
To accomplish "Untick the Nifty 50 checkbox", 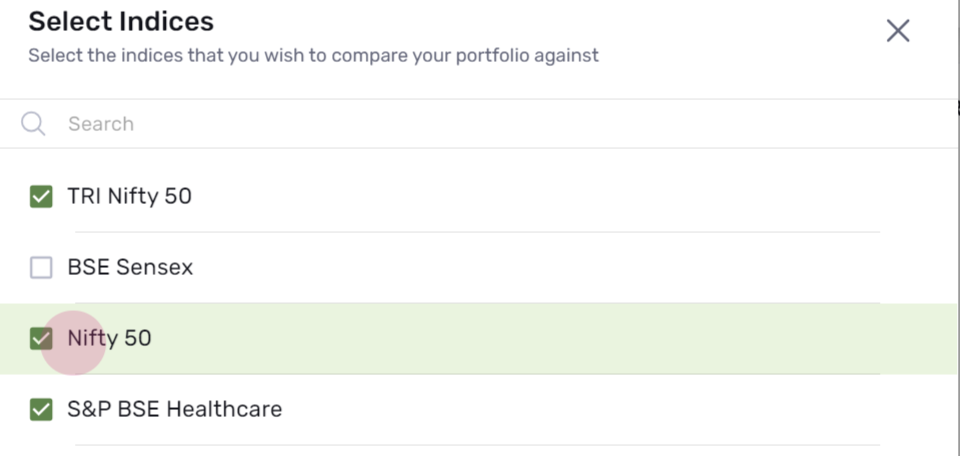I will (41, 338).
